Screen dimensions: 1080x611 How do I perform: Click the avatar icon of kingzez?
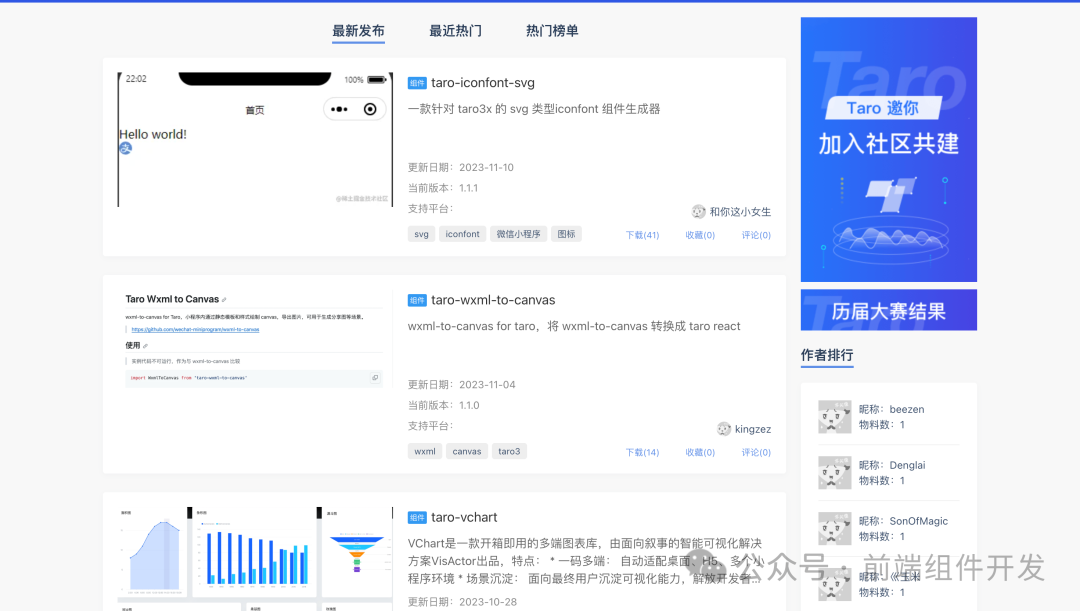tap(723, 429)
